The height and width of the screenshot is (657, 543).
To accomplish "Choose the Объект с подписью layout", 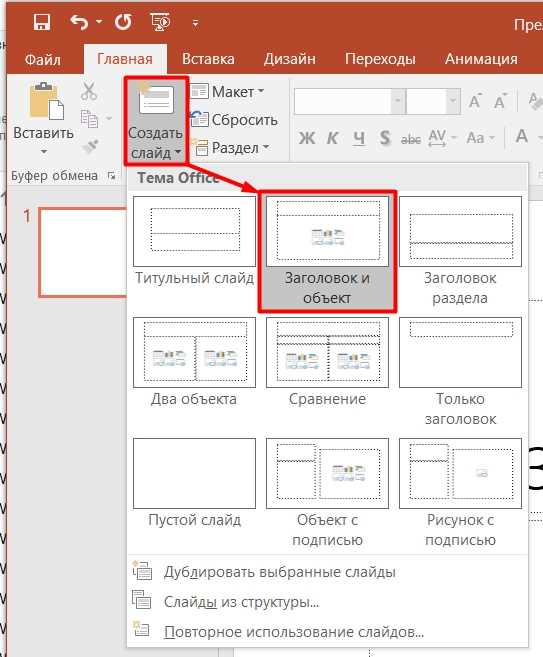I will pyautogui.click(x=327, y=493).
